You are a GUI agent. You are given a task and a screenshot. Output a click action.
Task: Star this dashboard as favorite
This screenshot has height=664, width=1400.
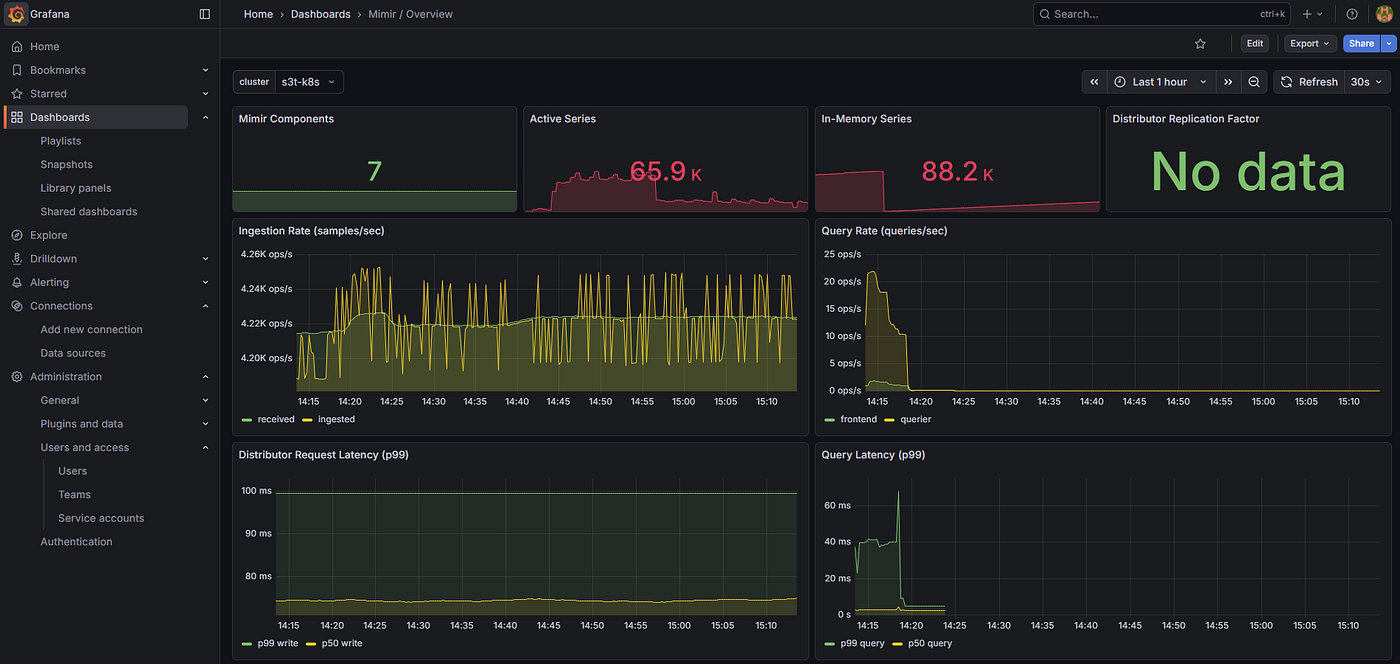click(x=1200, y=44)
